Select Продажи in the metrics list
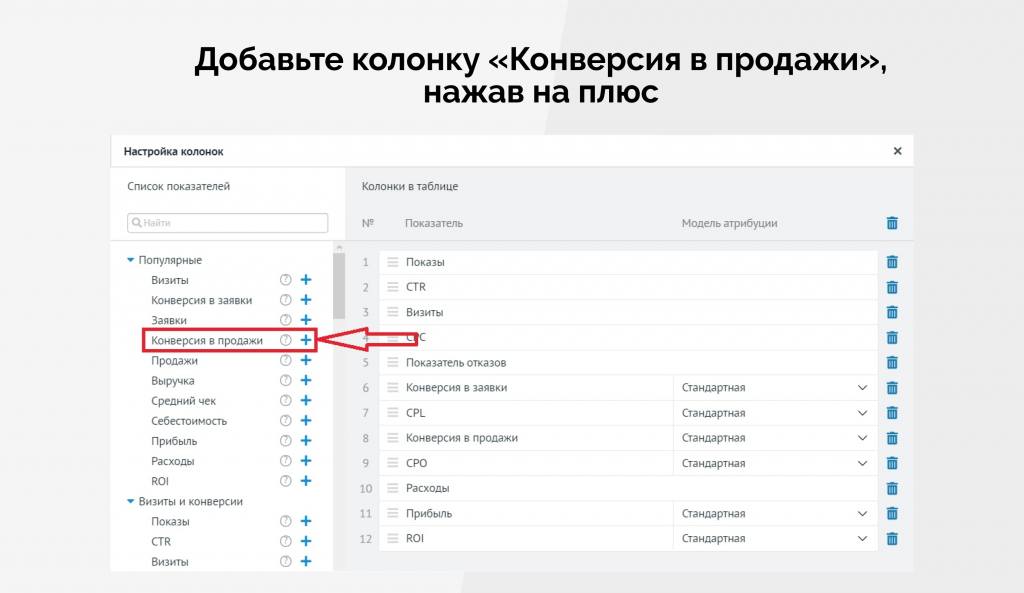 click(x=175, y=361)
